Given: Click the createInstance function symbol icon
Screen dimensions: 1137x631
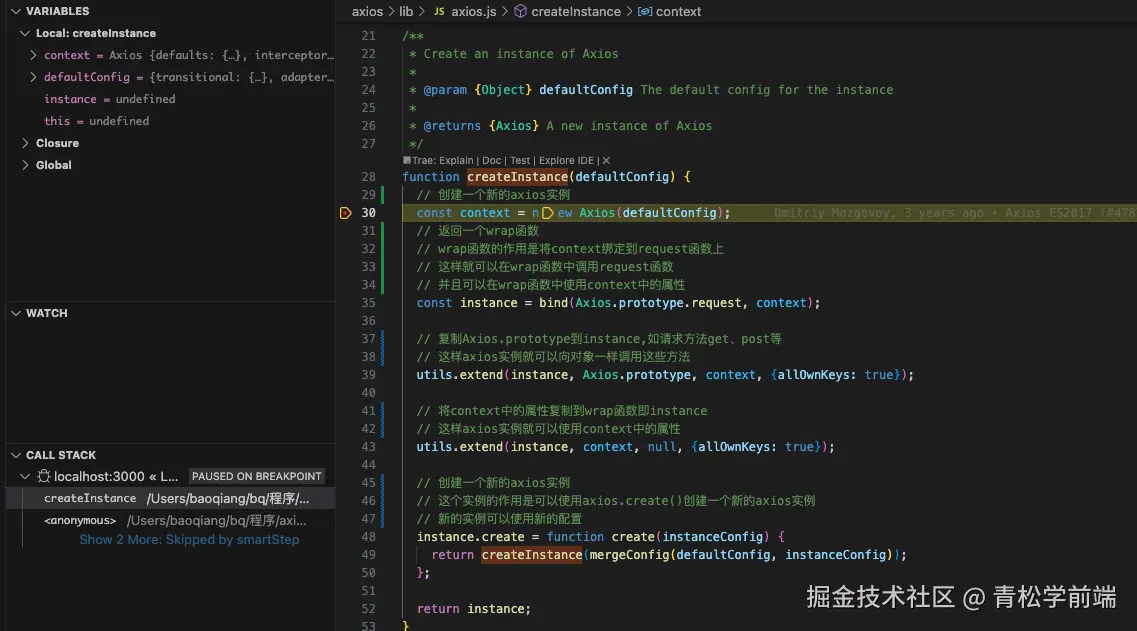Looking at the screenshot, I should (x=520, y=12).
